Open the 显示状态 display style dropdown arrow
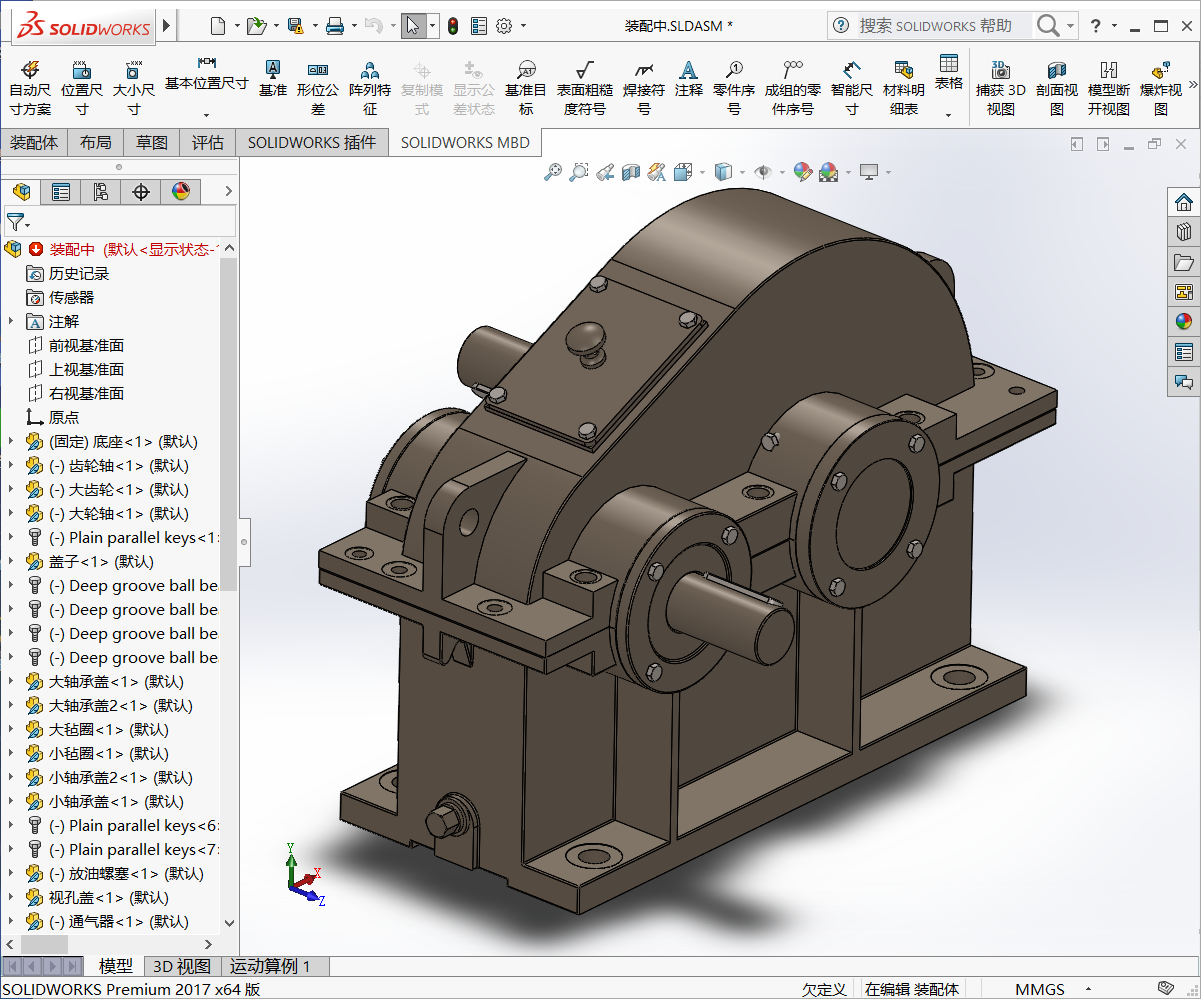The width and height of the screenshot is (1201, 999). pyautogui.click(x=742, y=173)
